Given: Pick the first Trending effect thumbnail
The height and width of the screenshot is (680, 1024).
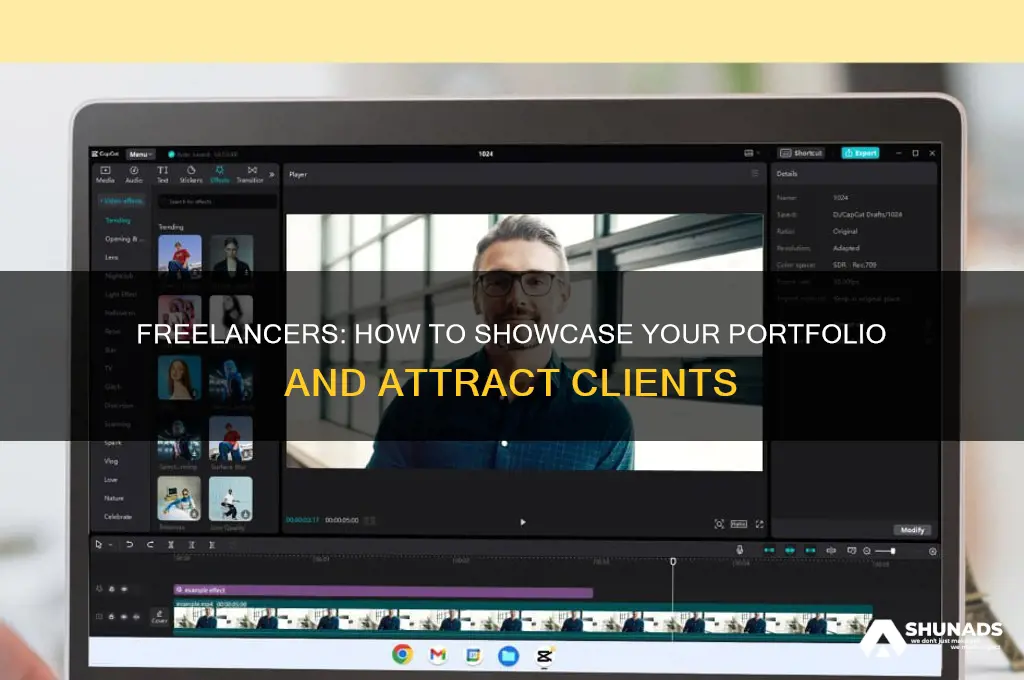Looking at the screenshot, I should (x=180, y=257).
